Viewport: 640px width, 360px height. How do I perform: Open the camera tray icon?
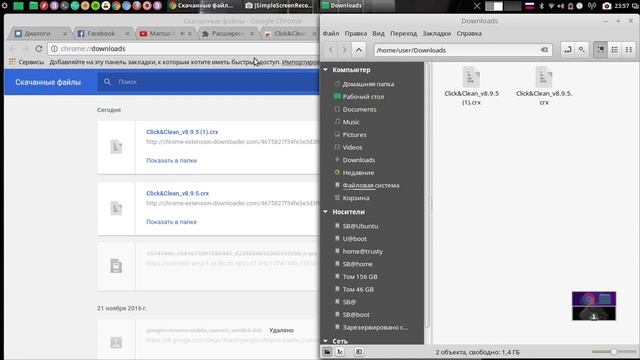point(607,6)
